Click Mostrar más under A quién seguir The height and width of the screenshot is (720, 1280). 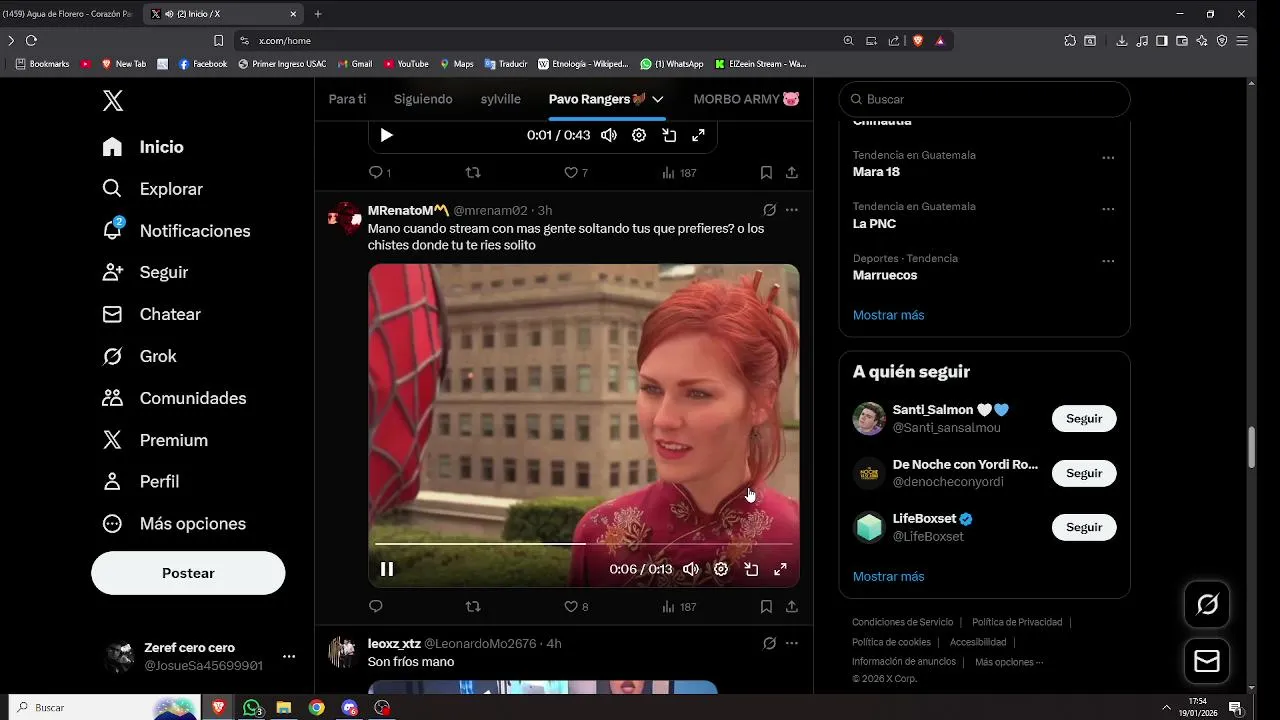[x=888, y=576]
